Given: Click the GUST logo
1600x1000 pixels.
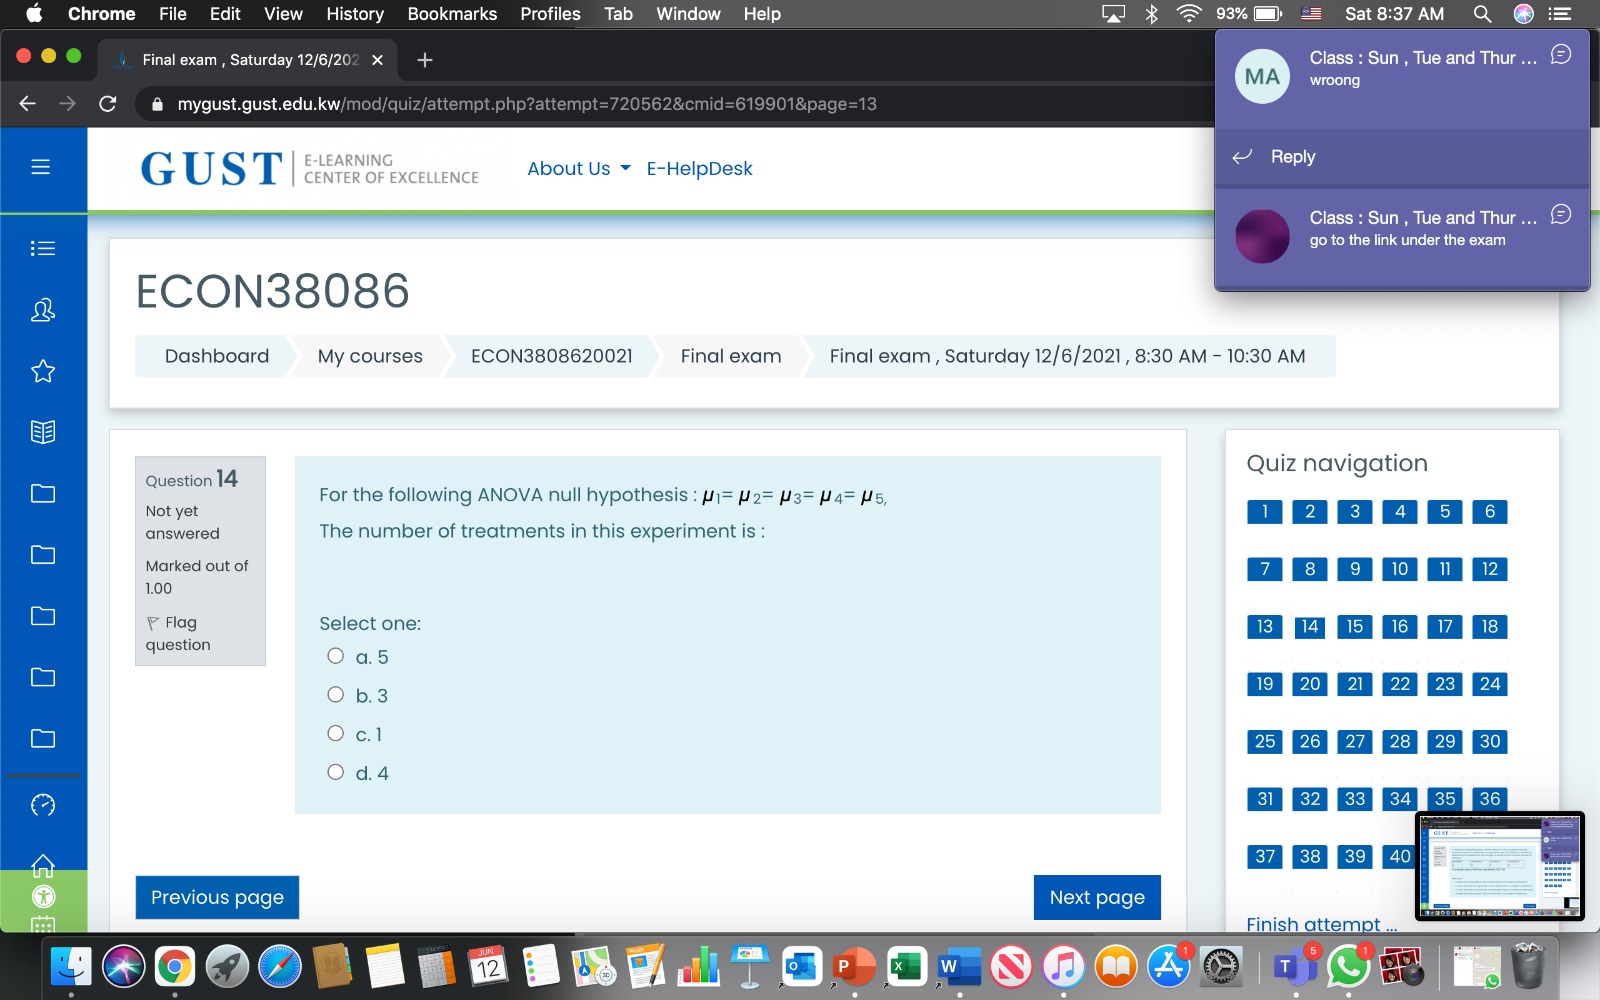Looking at the screenshot, I should tap(310, 168).
